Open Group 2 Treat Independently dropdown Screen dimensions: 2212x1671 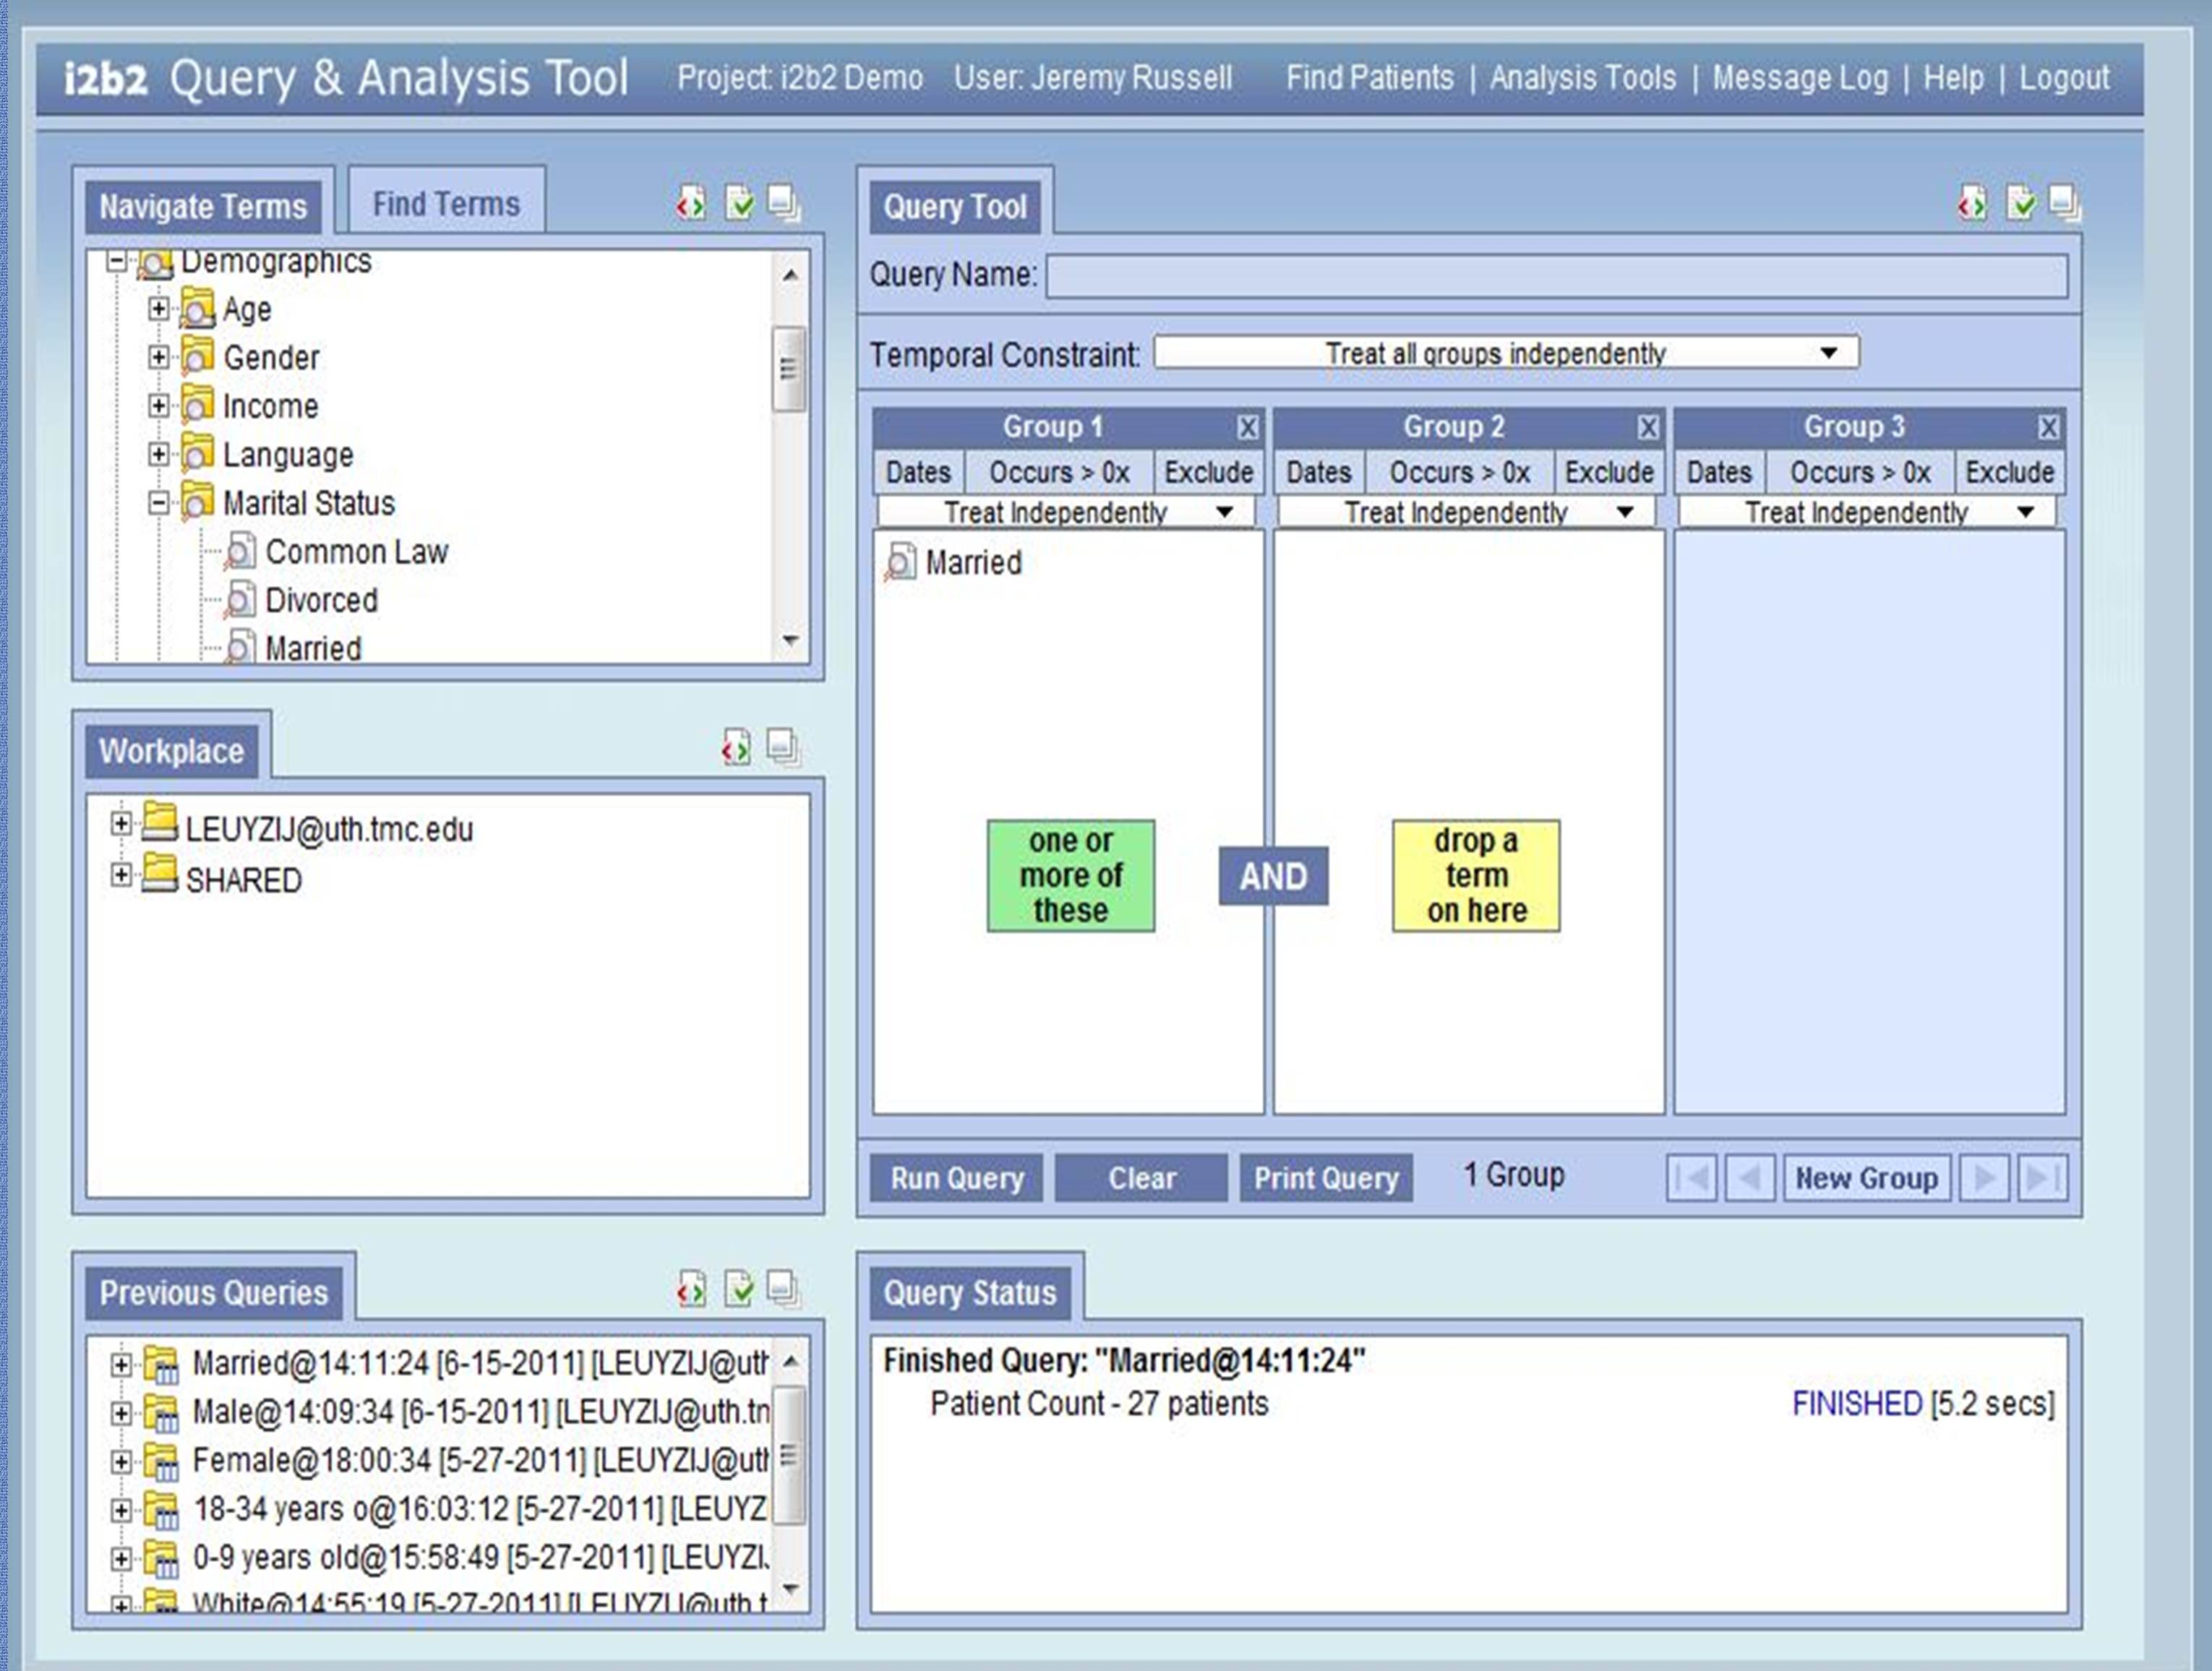pyautogui.click(x=1467, y=512)
